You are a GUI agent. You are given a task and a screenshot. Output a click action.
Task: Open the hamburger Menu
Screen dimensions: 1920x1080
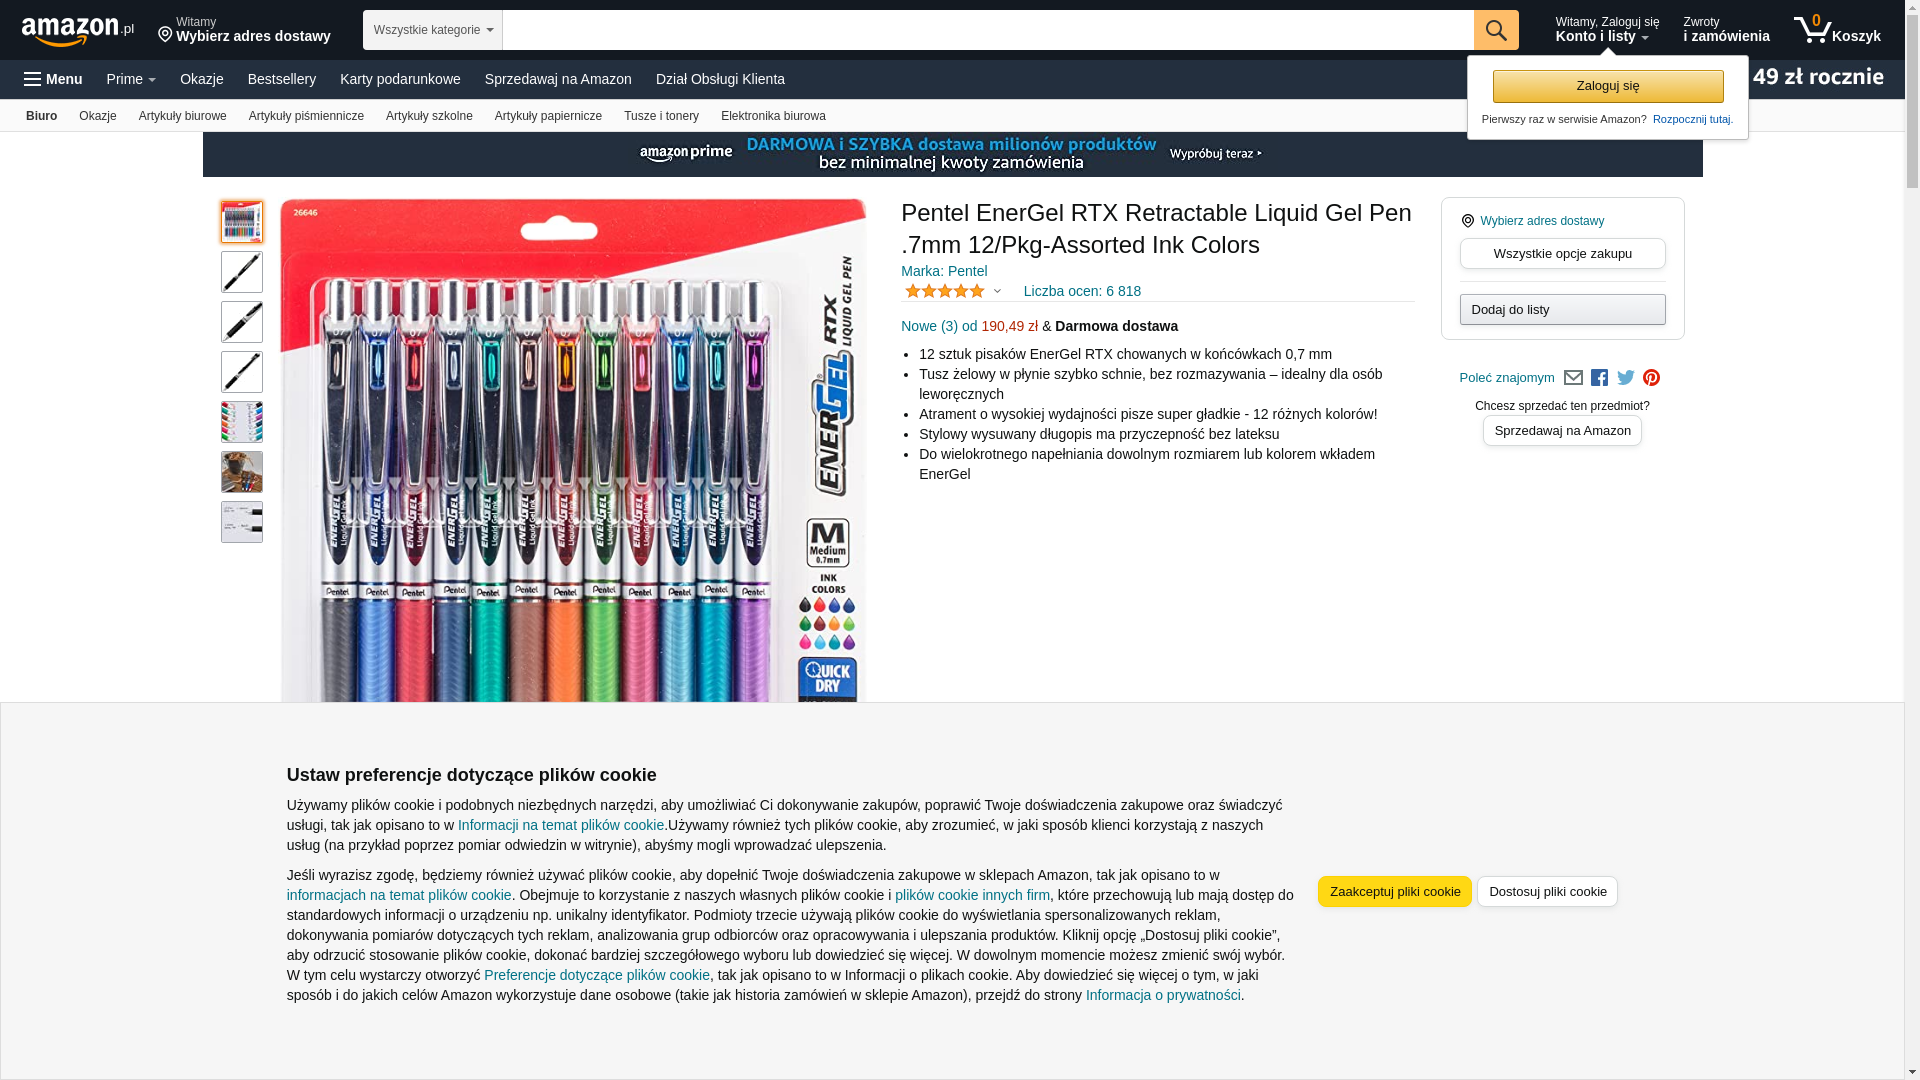(x=53, y=79)
